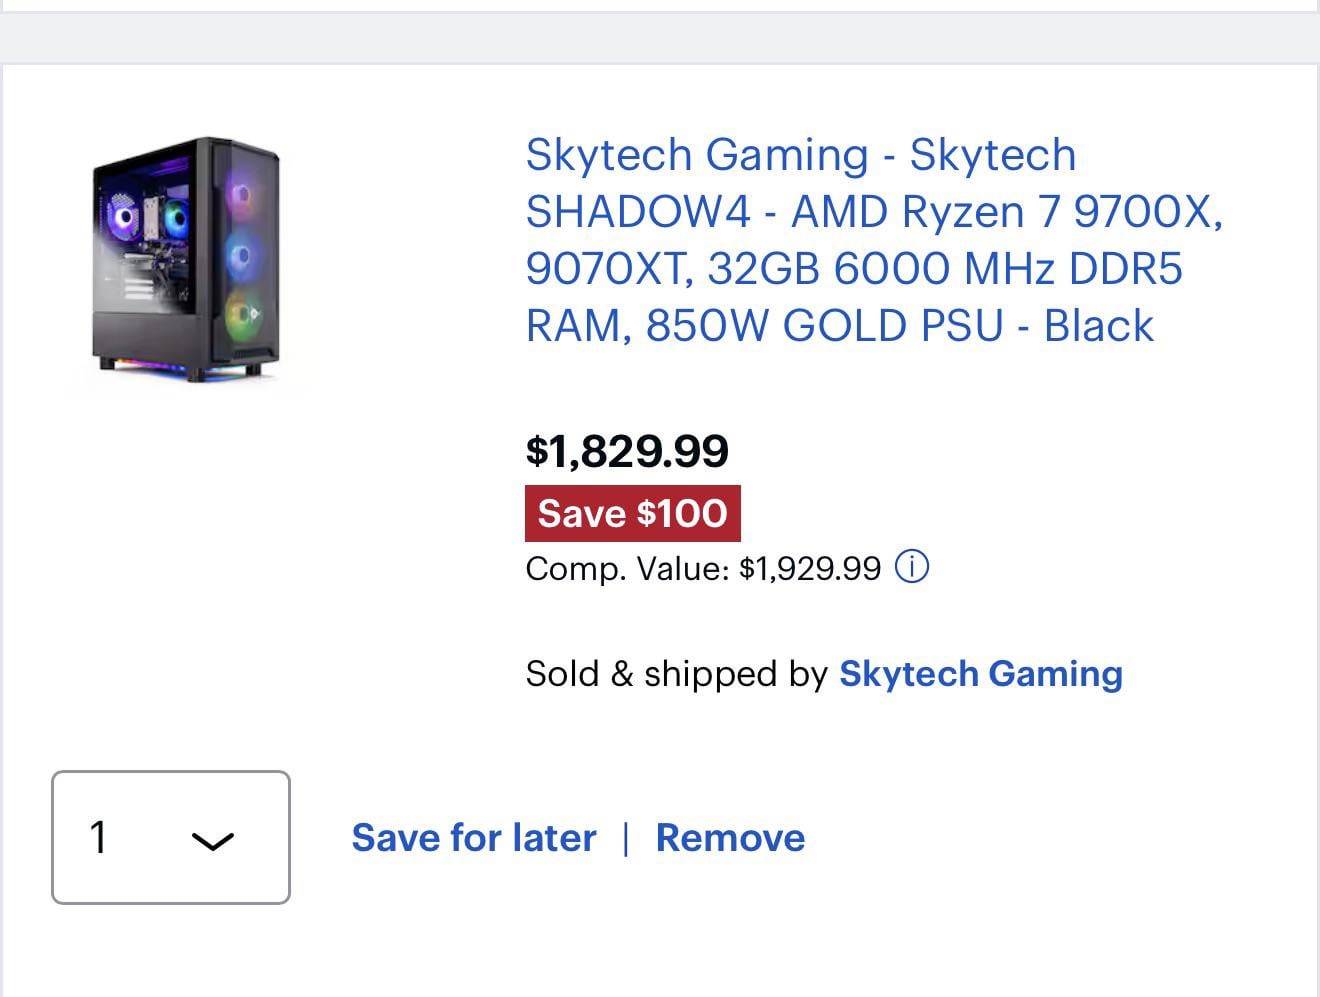The height and width of the screenshot is (997, 1320).
Task: Click "Skytech Gaming - Skytech" title first line
Action: pos(801,155)
